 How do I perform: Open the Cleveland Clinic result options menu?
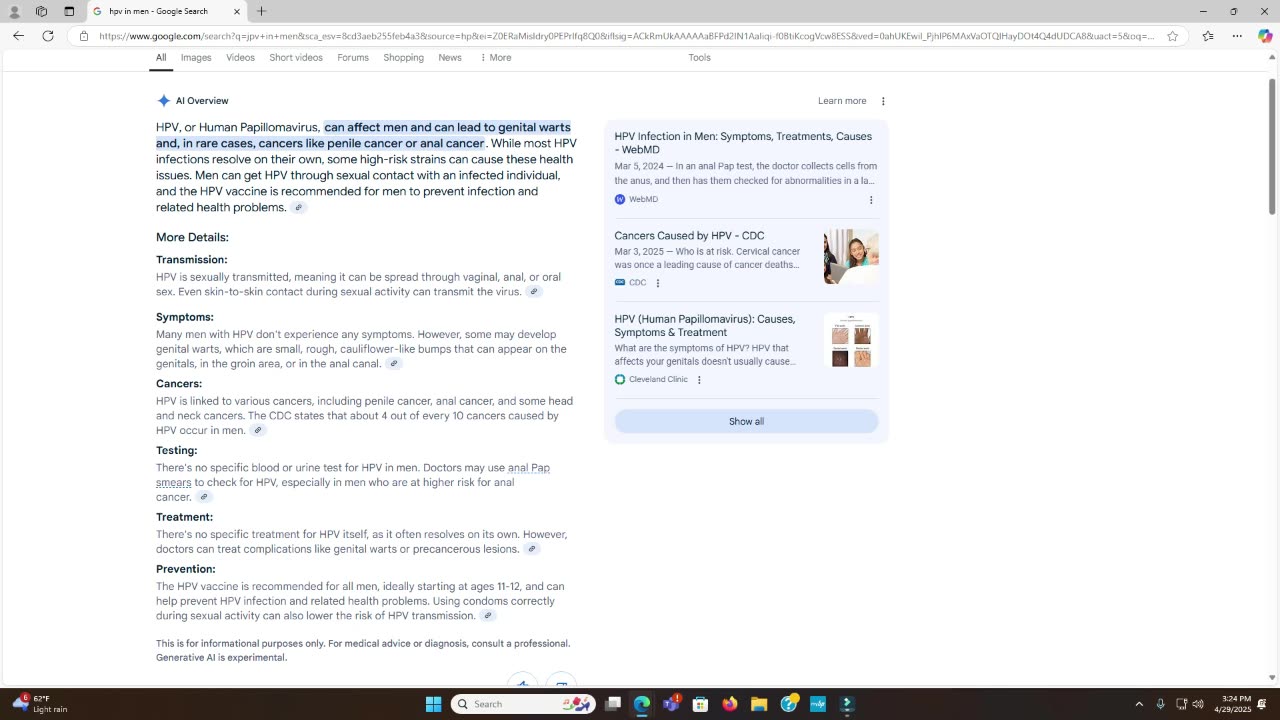699,380
